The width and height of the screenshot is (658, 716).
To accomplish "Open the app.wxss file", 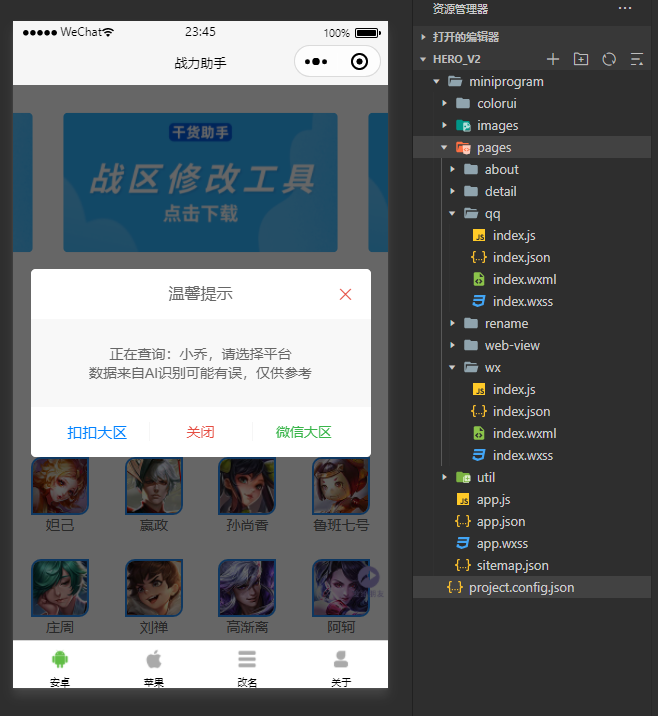I will tap(532, 543).
